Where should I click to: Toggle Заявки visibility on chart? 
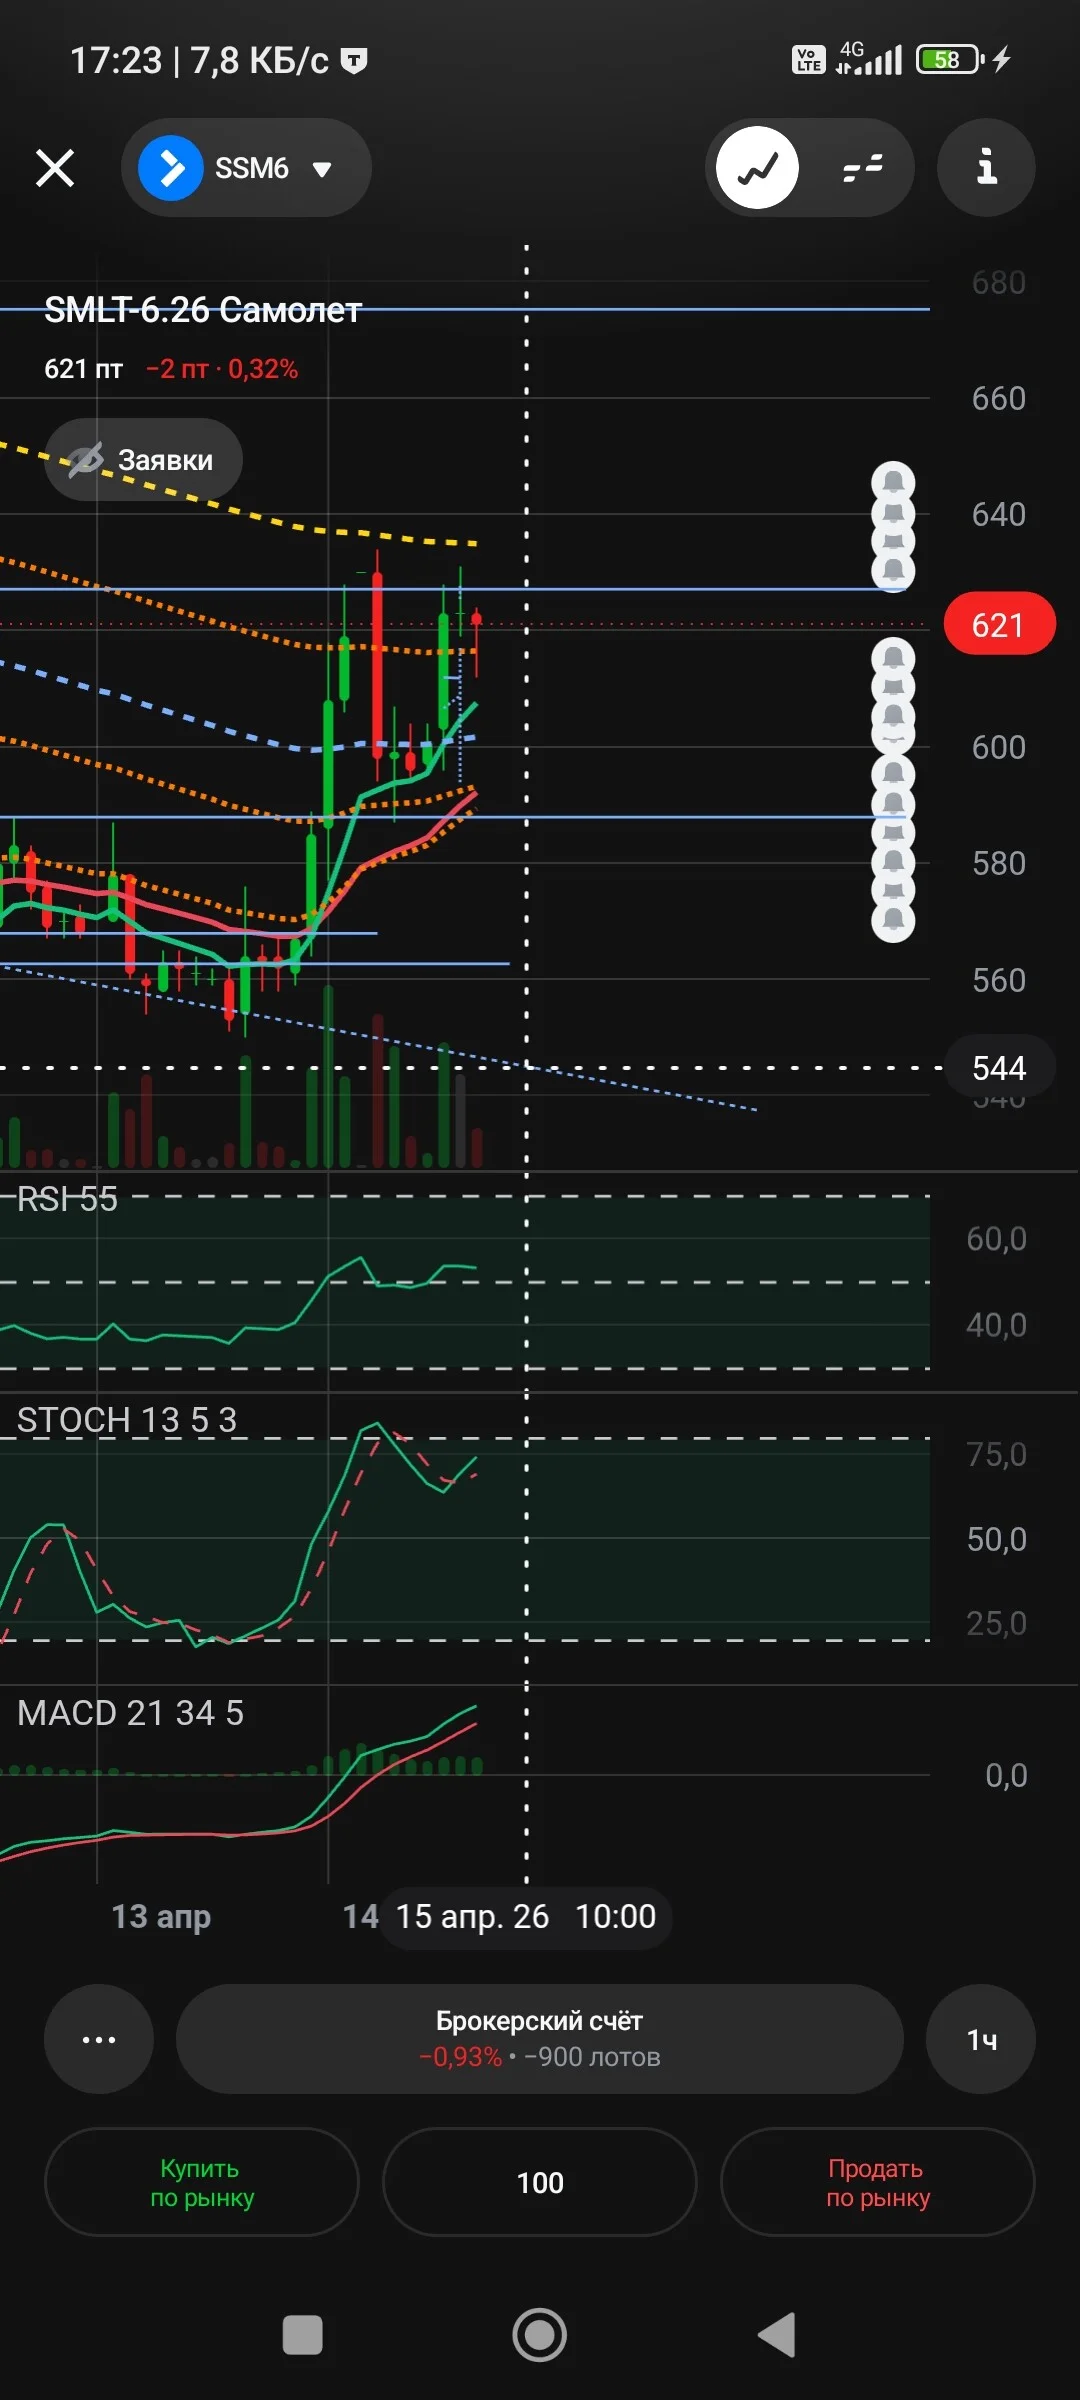(x=144, y=460)
